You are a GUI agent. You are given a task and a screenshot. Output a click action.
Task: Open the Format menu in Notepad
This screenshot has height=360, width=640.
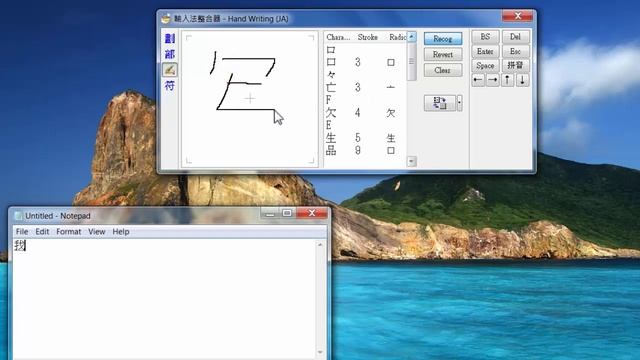point(69,231)
